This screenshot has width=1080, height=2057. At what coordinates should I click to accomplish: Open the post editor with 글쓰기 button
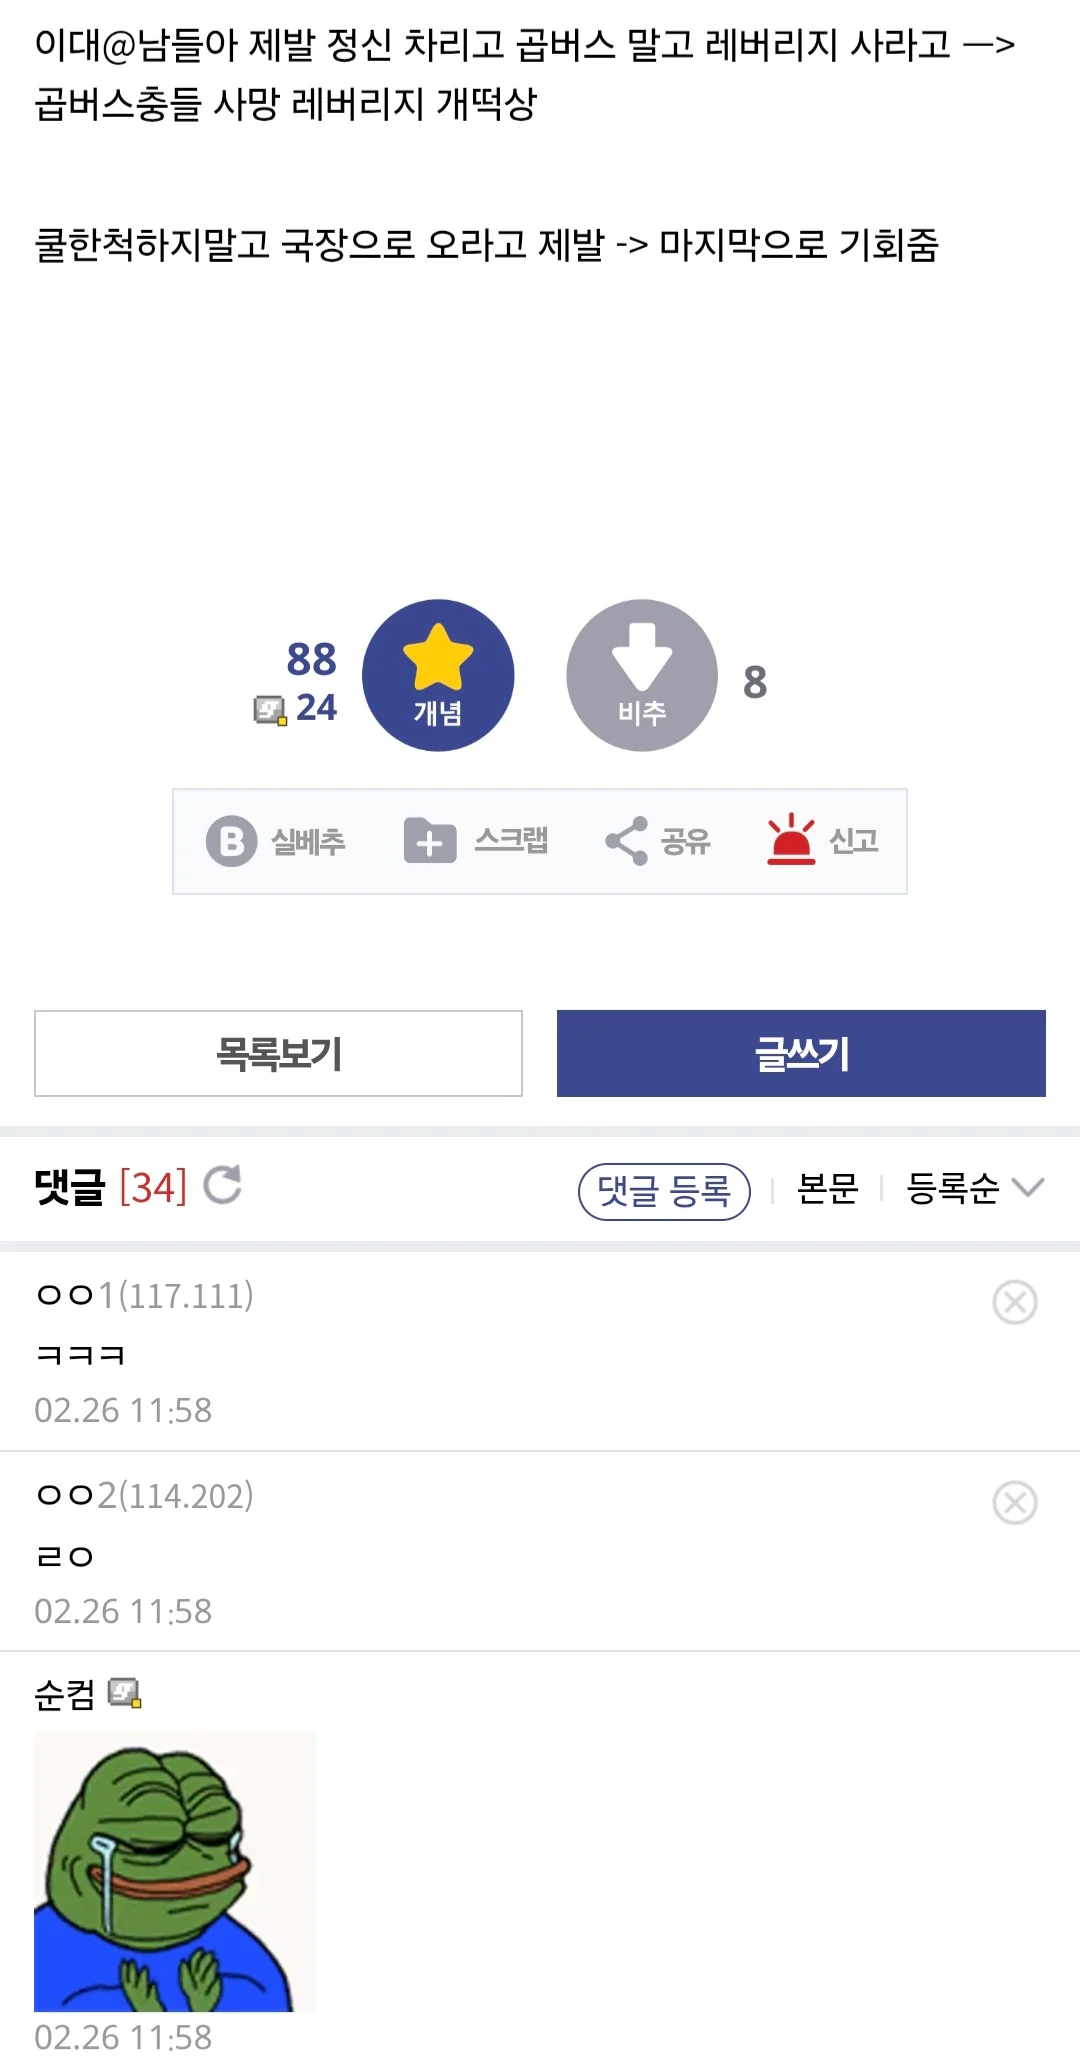tap(799, 1053)
